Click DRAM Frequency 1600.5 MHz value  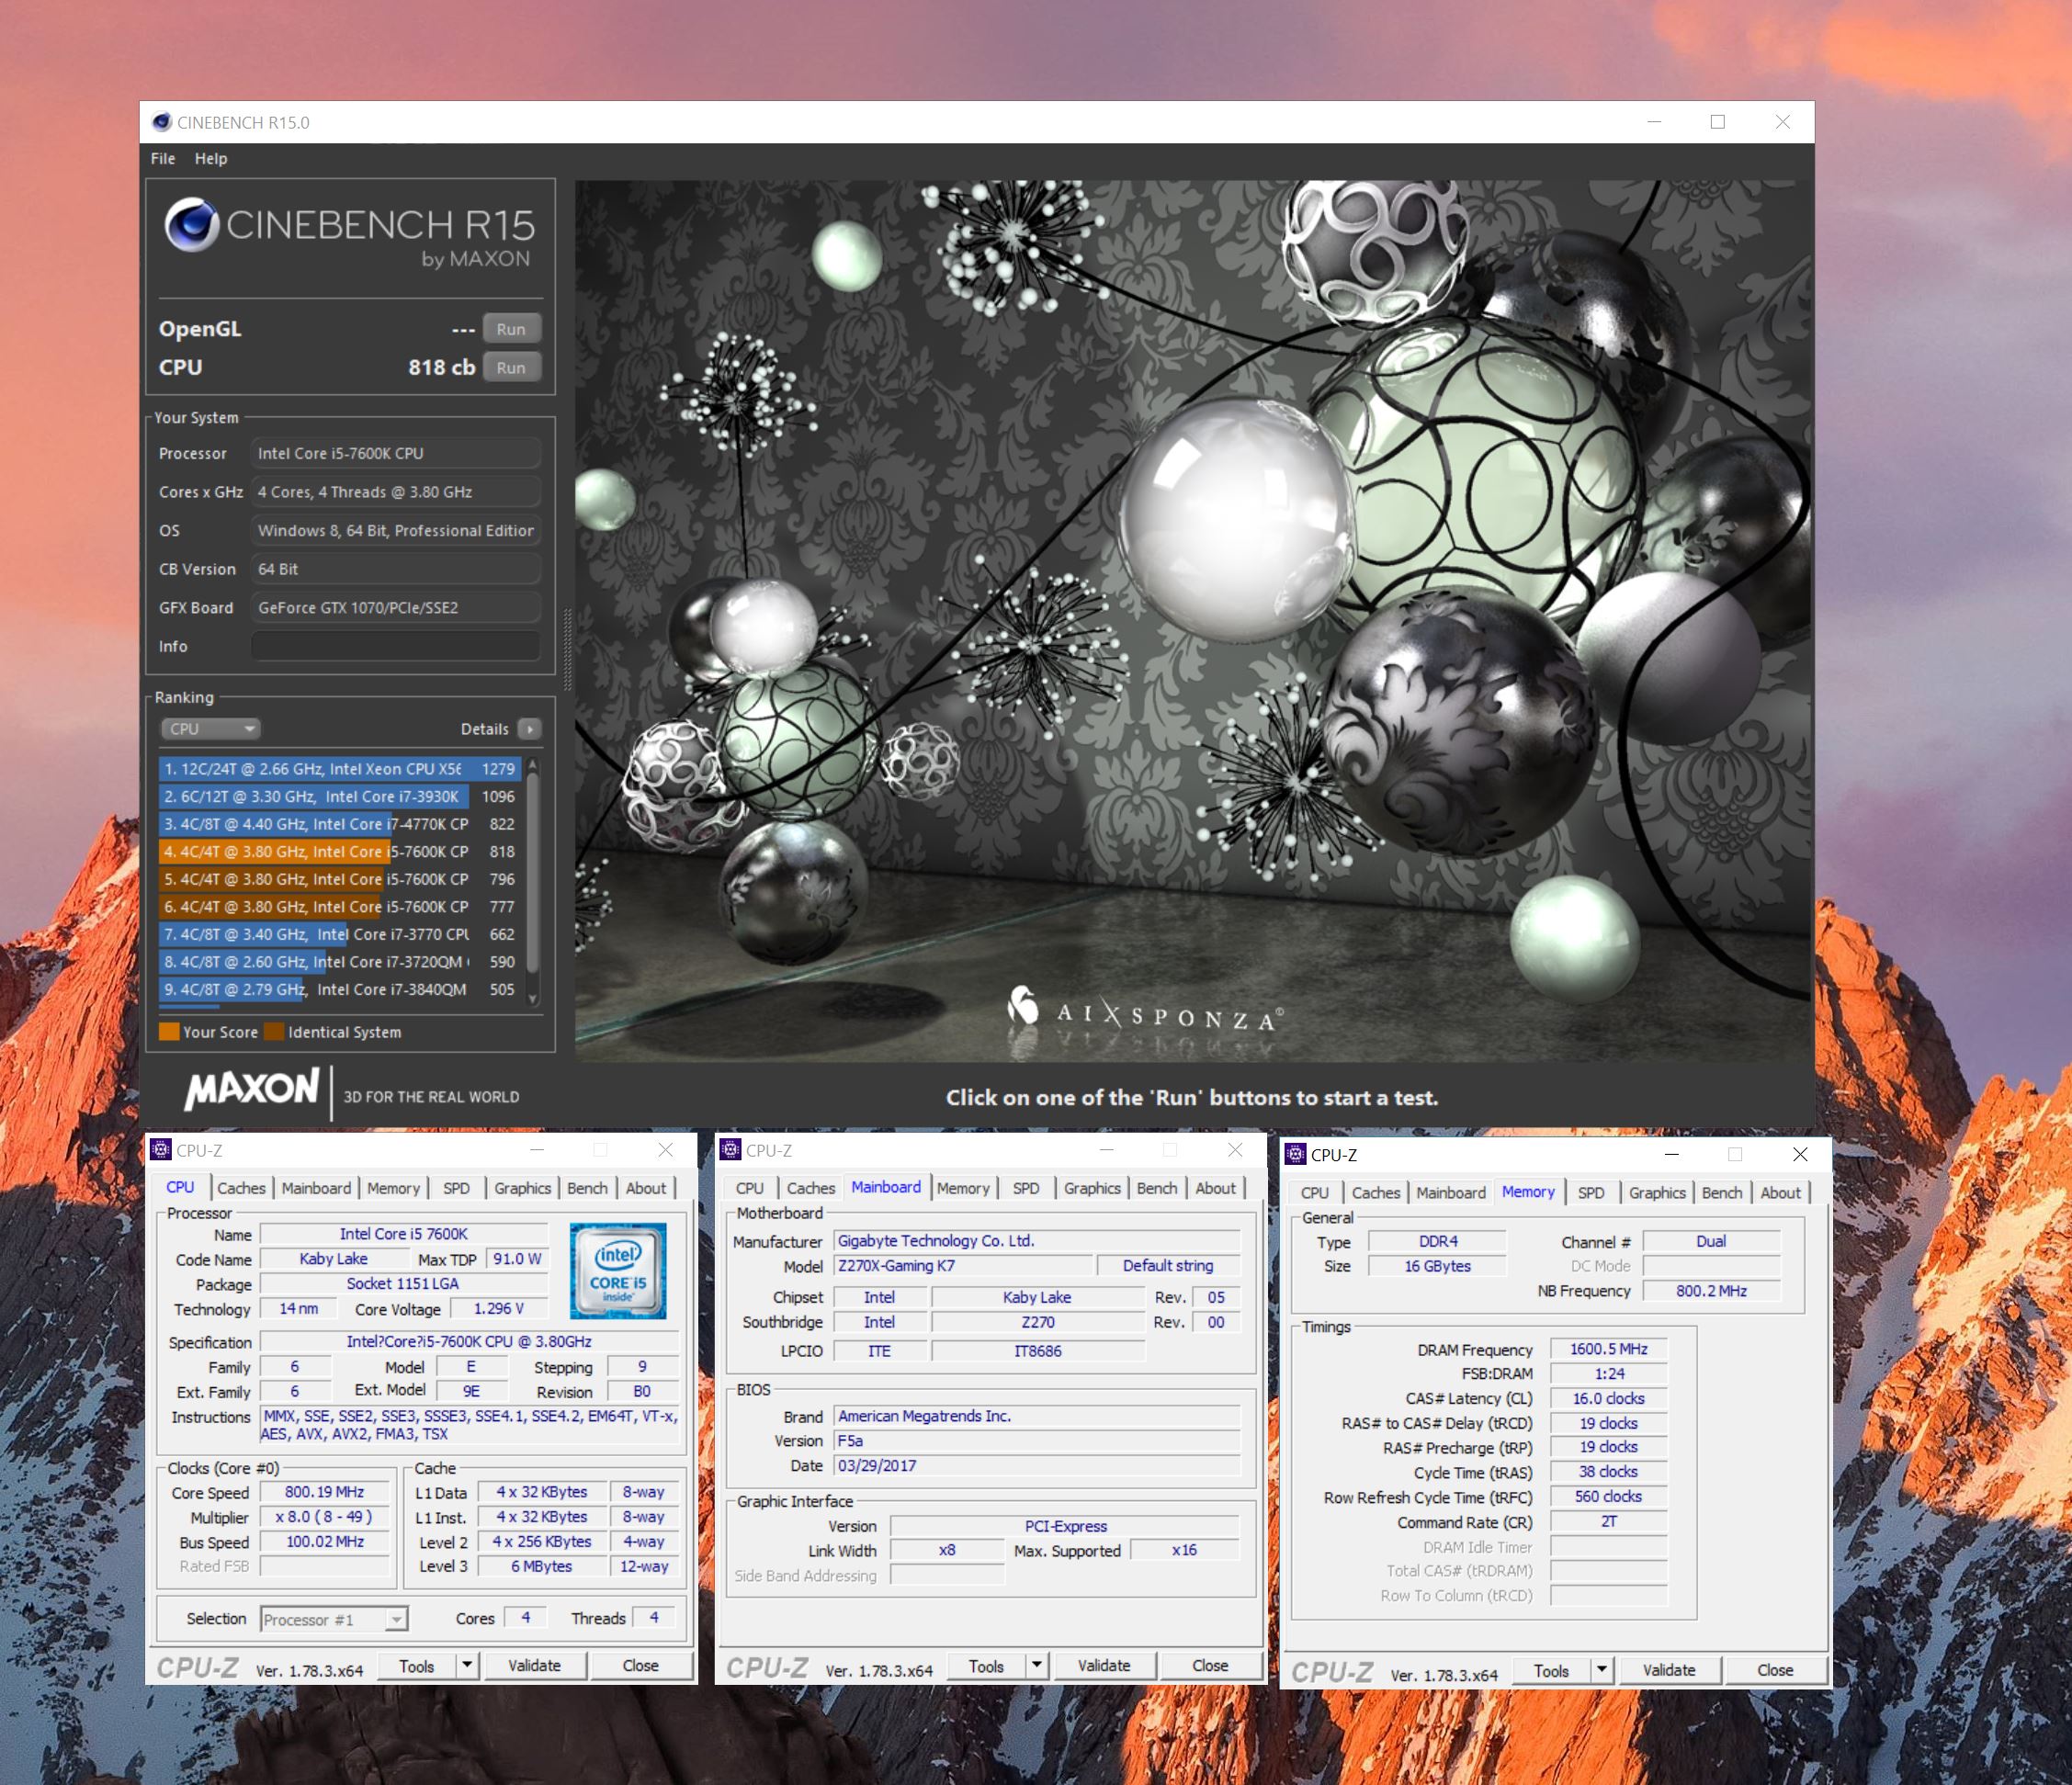[x=1608, y=1349]
